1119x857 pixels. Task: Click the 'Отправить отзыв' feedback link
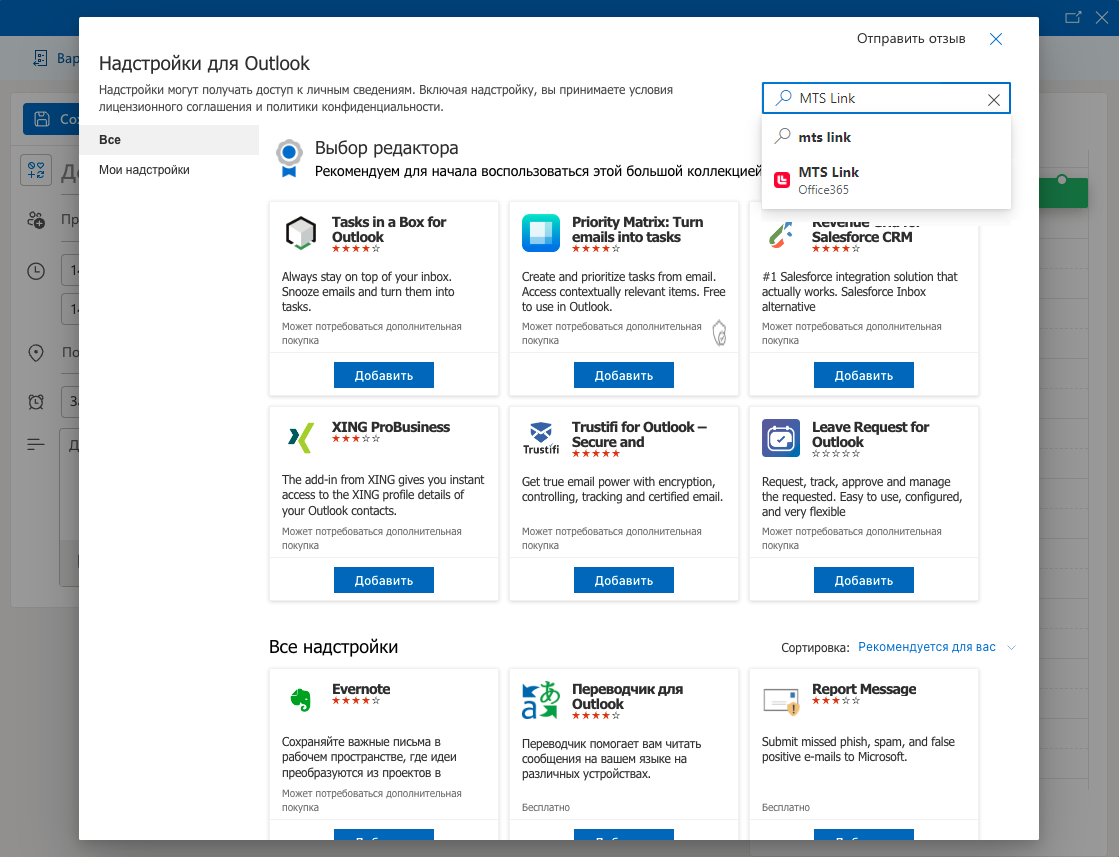coord(911,39)
